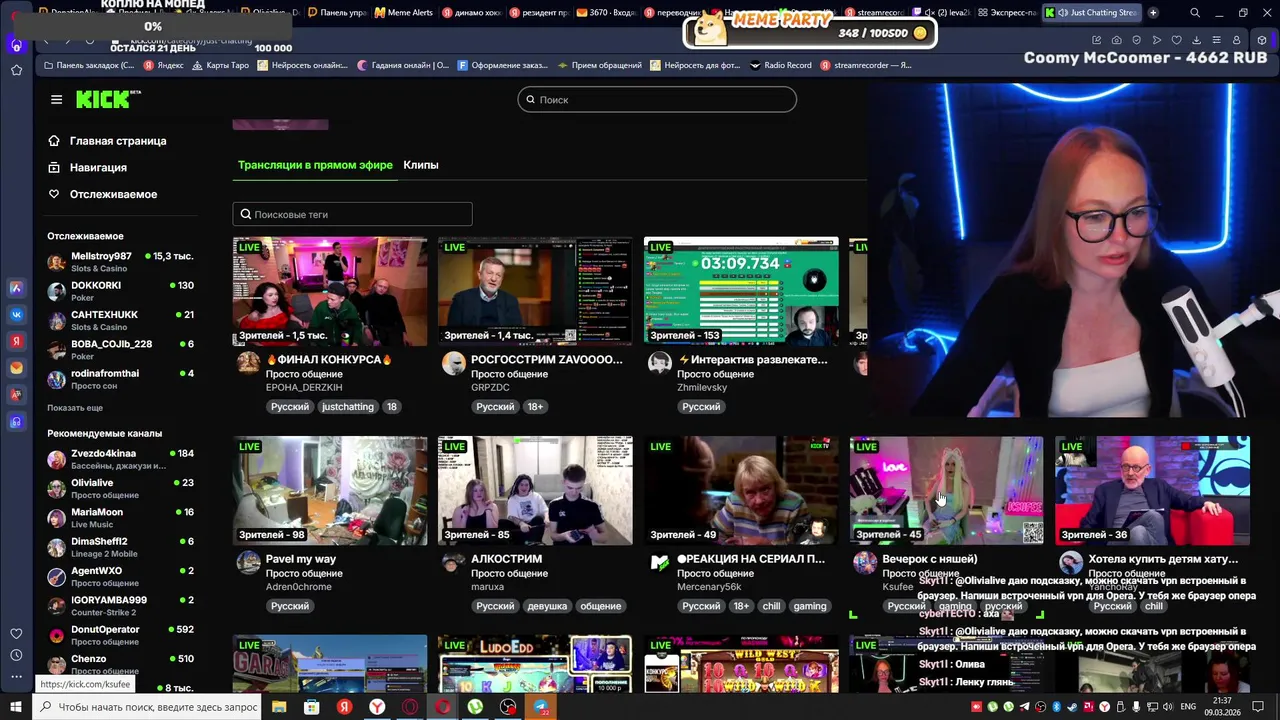Open Mellstroy987 followed channel
Viewport: 1280px width, 720px height.
(120, 262)
